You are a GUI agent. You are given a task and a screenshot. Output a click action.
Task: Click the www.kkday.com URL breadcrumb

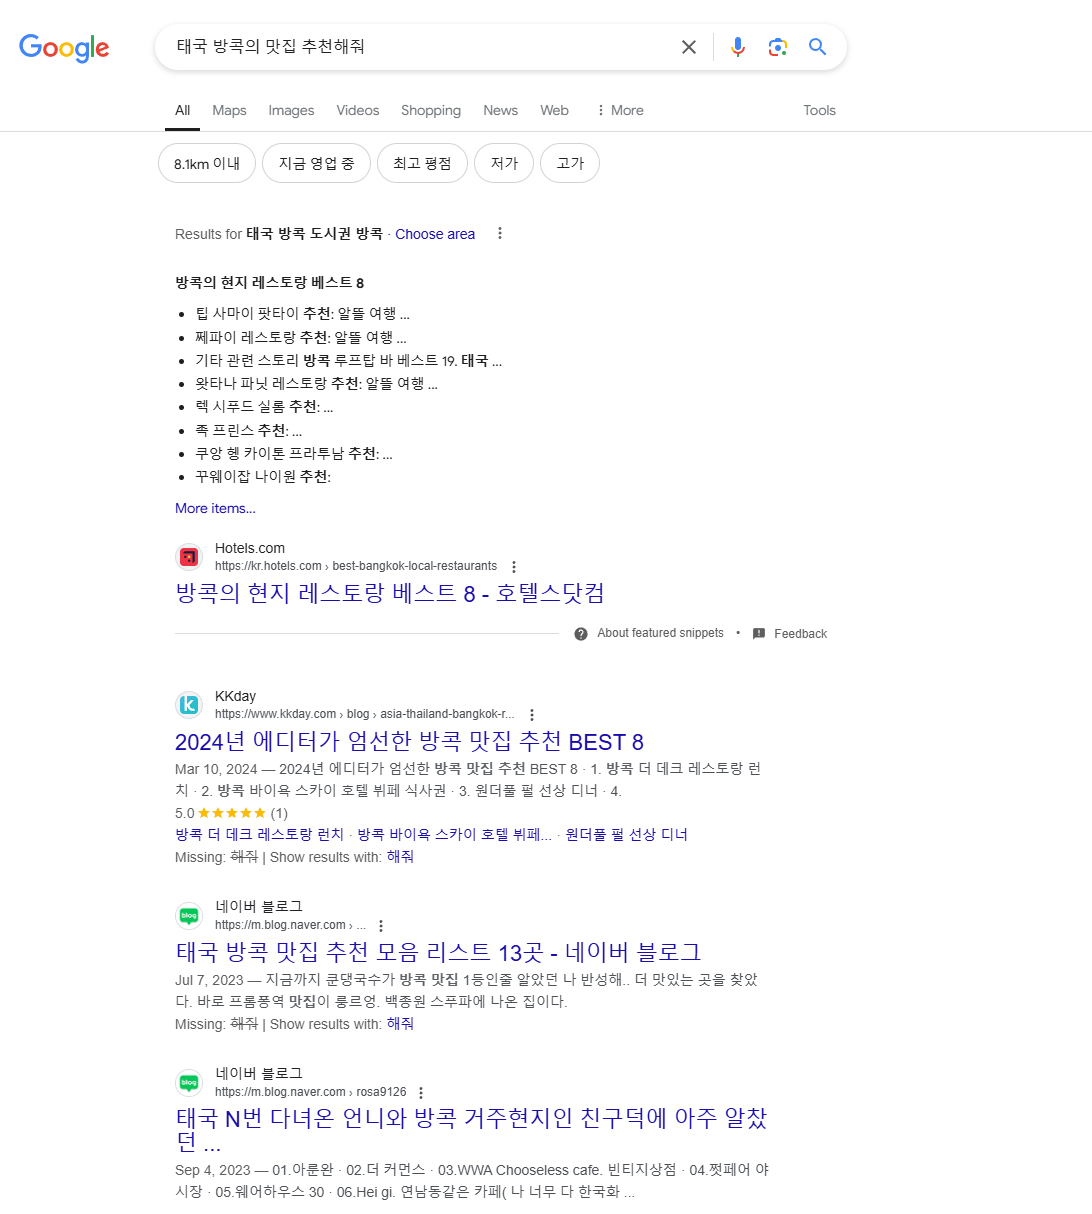(x=365, y=714)
